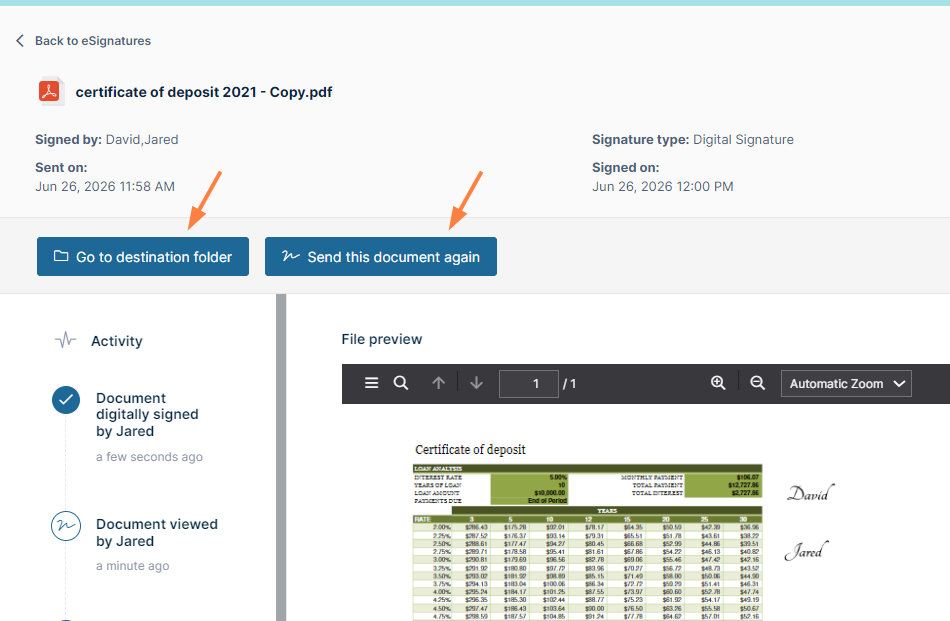The width and height of the screenshot is (950, 621).
Task: Click the Jared signature in preview
Action: 806,551
